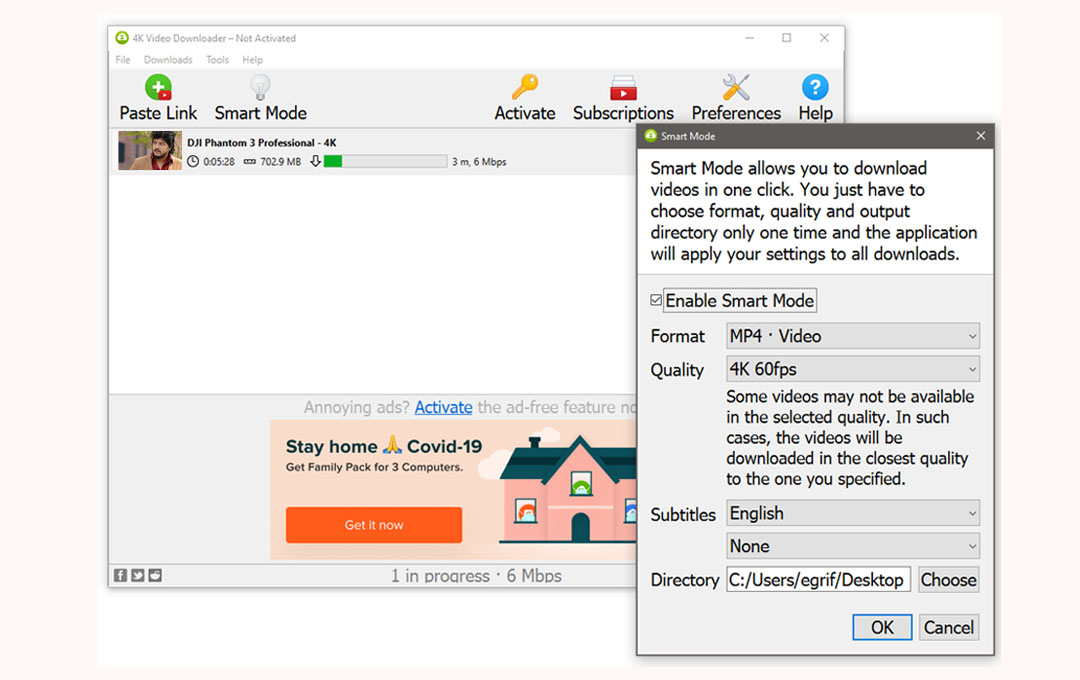Click the green download progress bar
This screenshot has height=680, width=1080.
click(x=385, y=161)
